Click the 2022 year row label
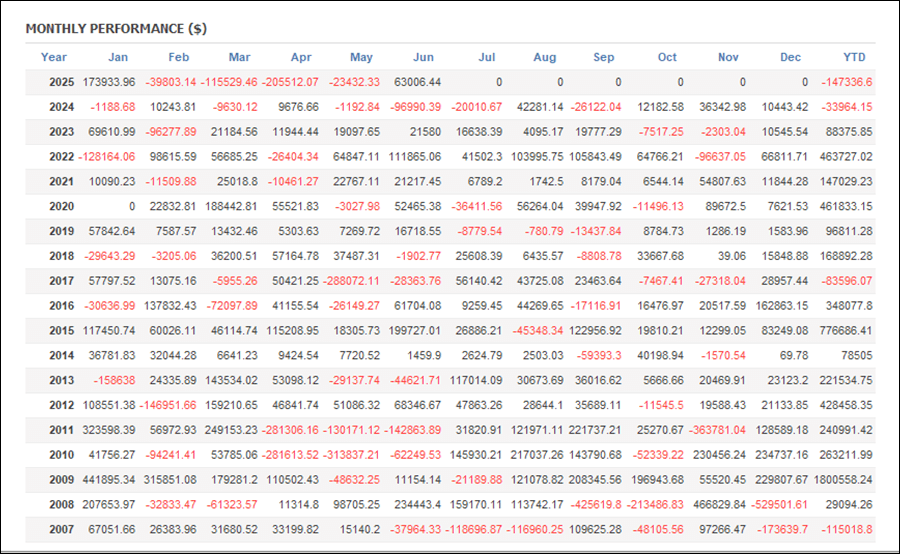Screen dimensions: 900x554 (61, 157)
